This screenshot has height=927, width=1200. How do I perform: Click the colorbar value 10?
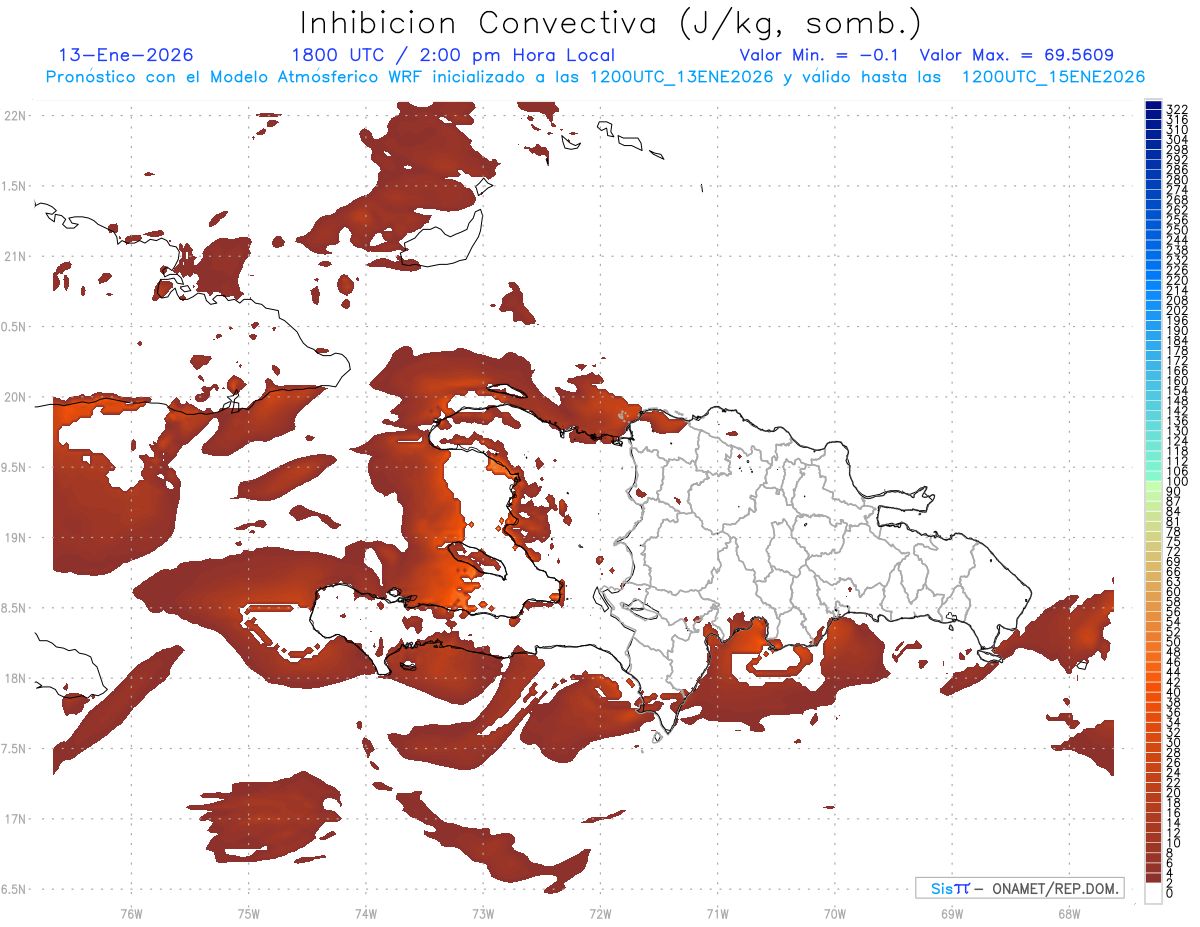click(1173, 843)
